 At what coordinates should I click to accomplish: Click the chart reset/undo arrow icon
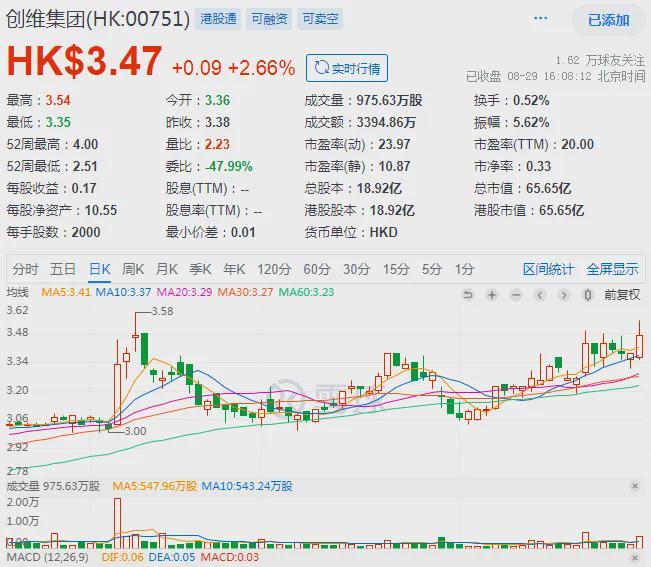pyautogui.click(x=467, y=294)
